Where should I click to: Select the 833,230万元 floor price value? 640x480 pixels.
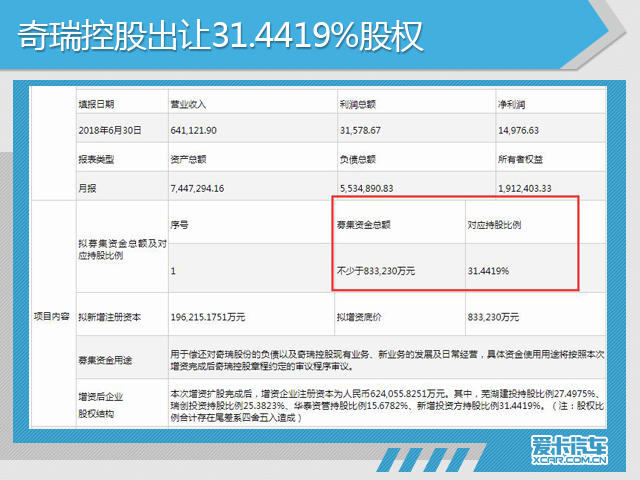tap(493, 317)
